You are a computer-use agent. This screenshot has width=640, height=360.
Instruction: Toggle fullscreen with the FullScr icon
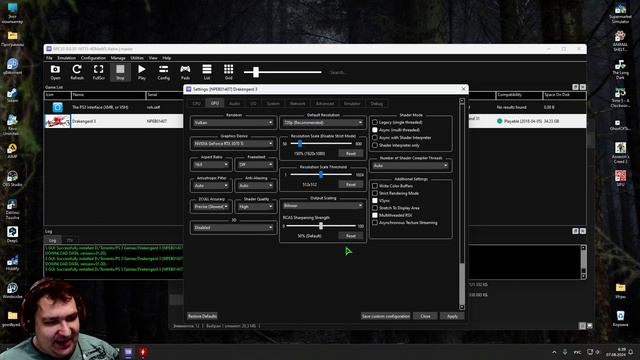coord(98,72)
